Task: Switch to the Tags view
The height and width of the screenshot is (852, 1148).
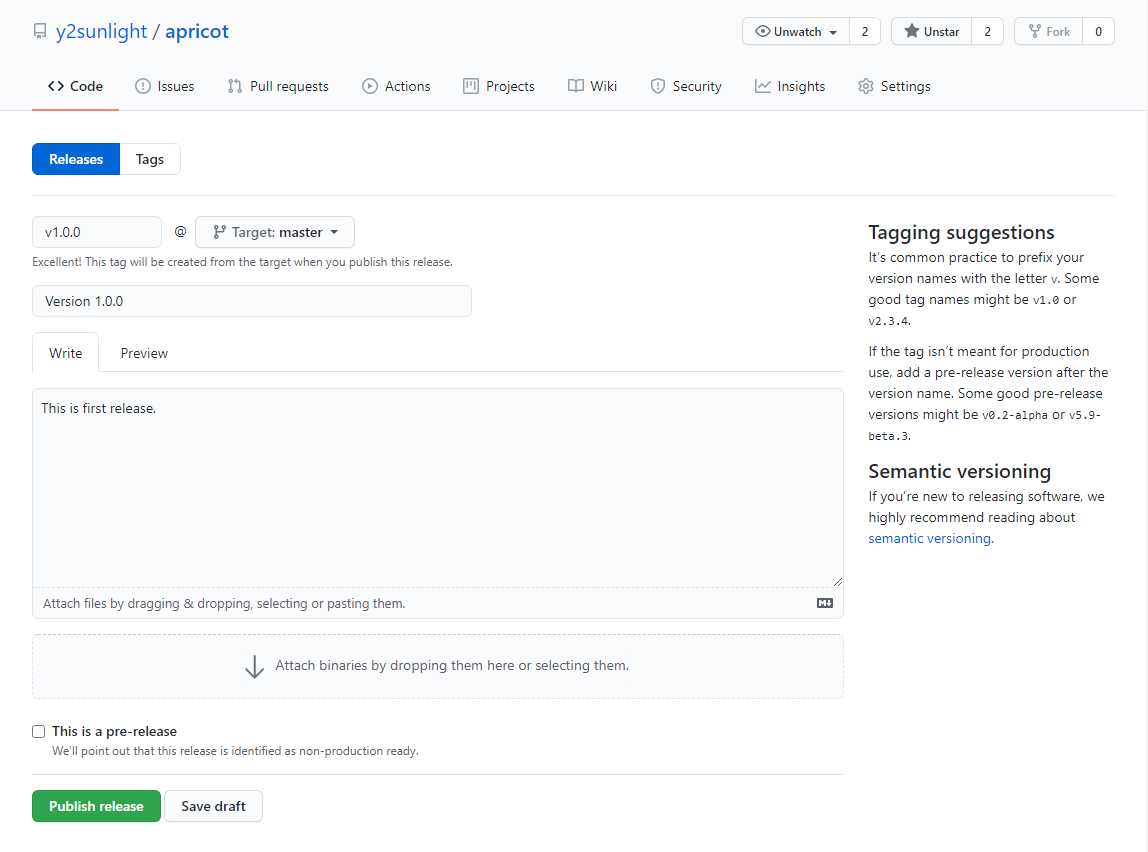Action: click(x=150, y=159)
